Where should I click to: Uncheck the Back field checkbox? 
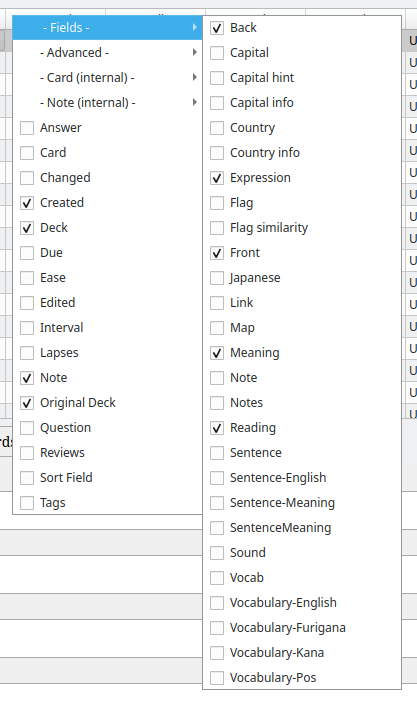coord(217,28)
